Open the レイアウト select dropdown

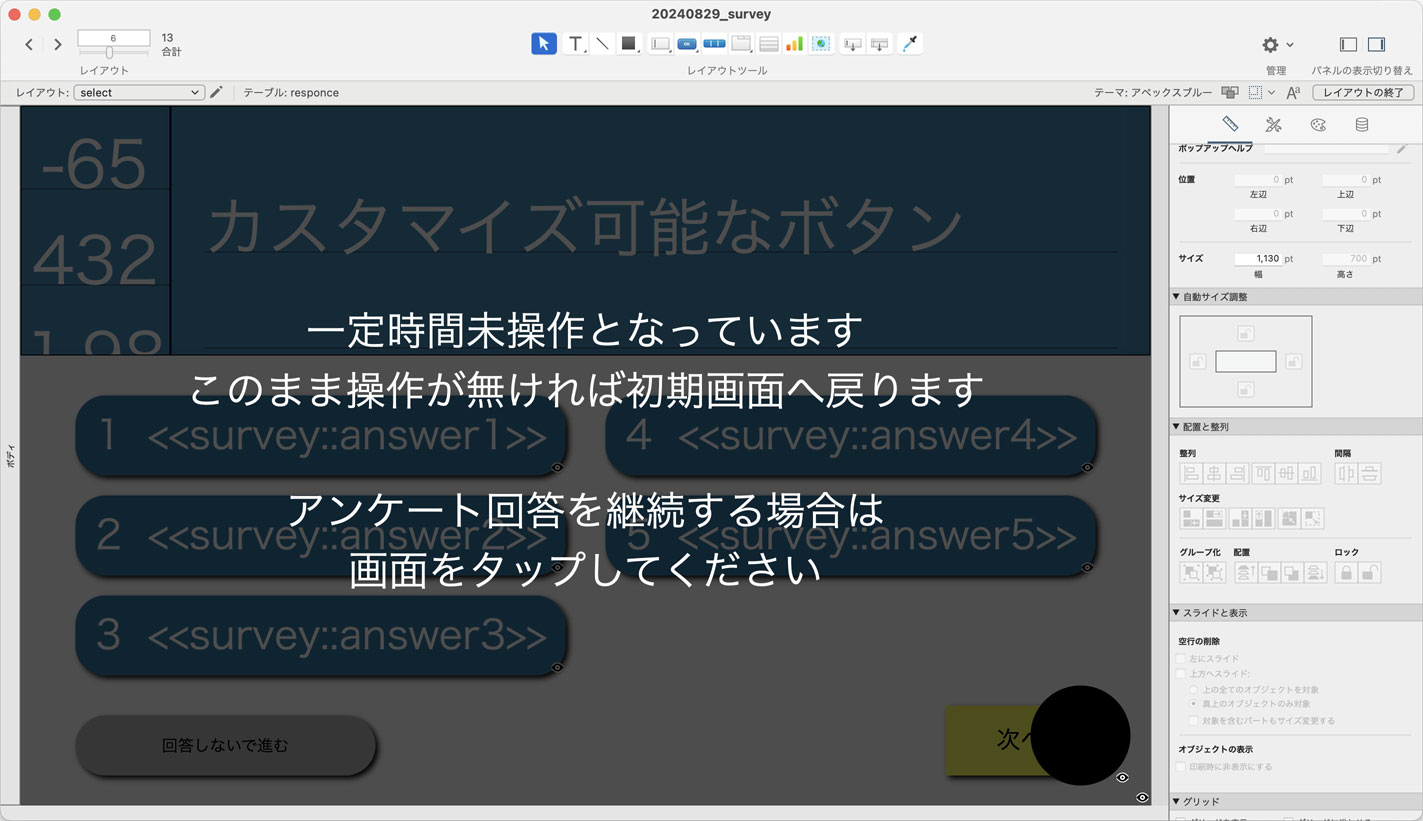click(x=139, y=92)
